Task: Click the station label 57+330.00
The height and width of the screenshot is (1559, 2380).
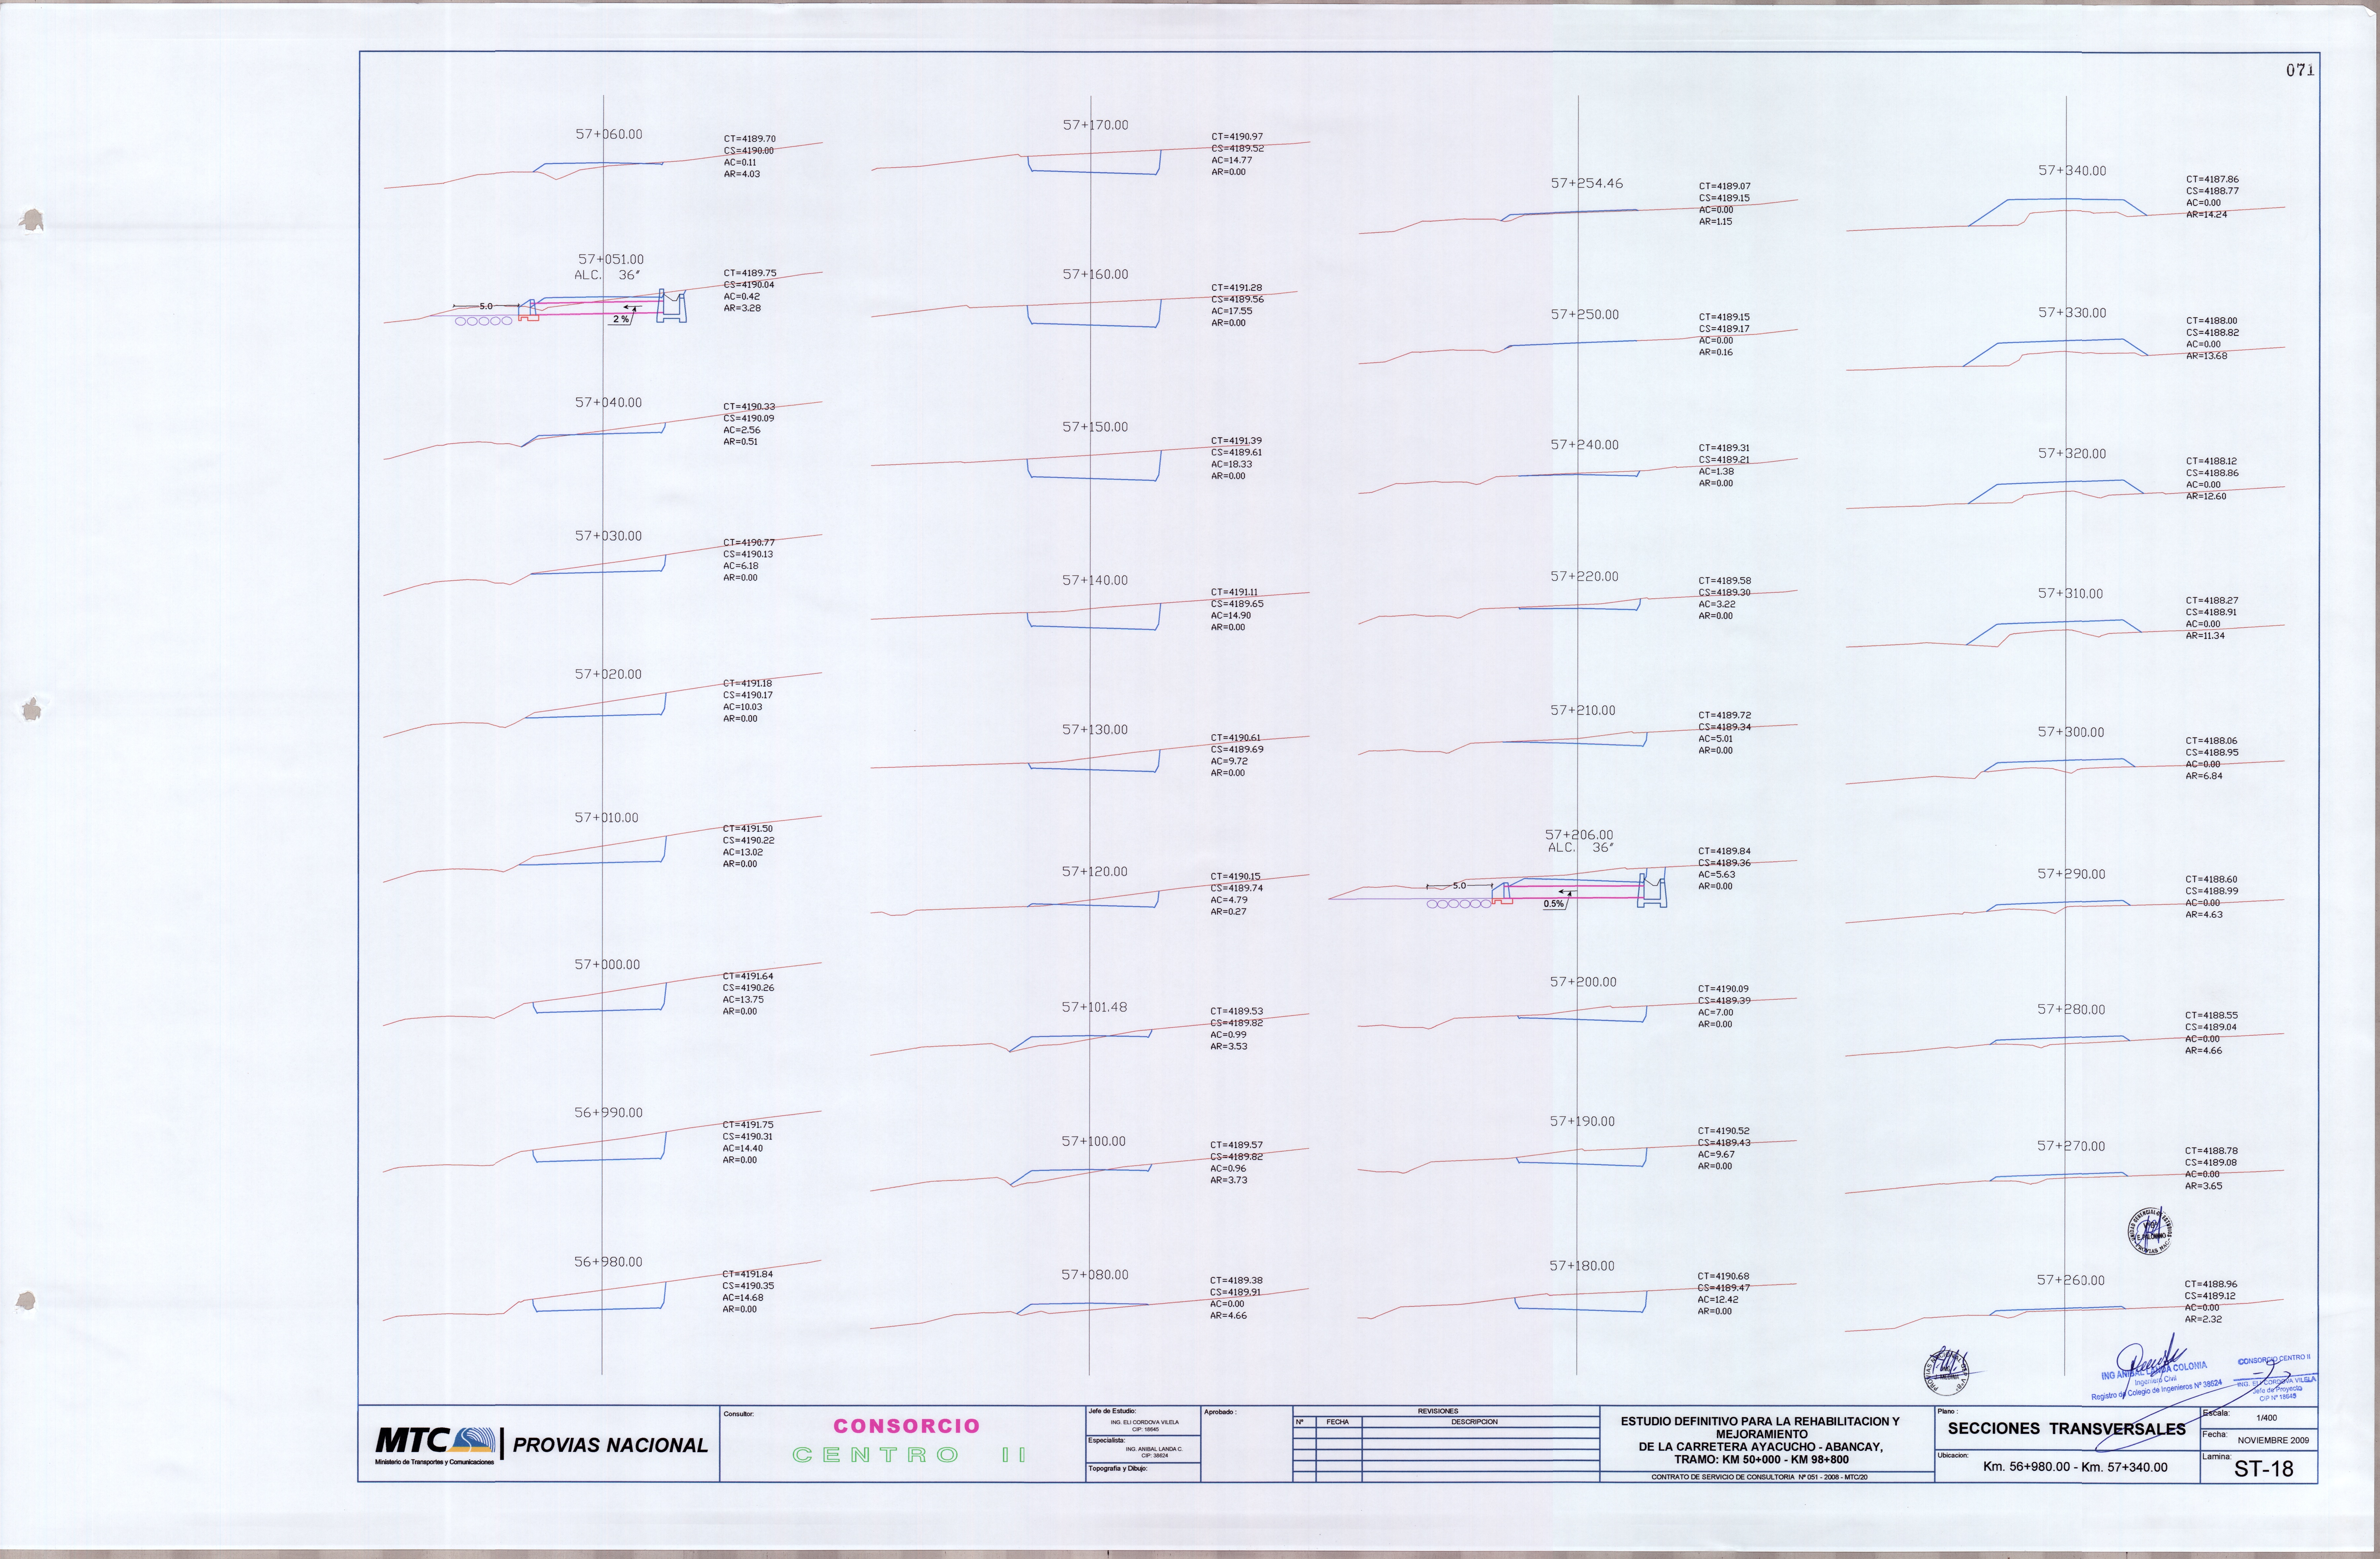Action: [2072, 313]
